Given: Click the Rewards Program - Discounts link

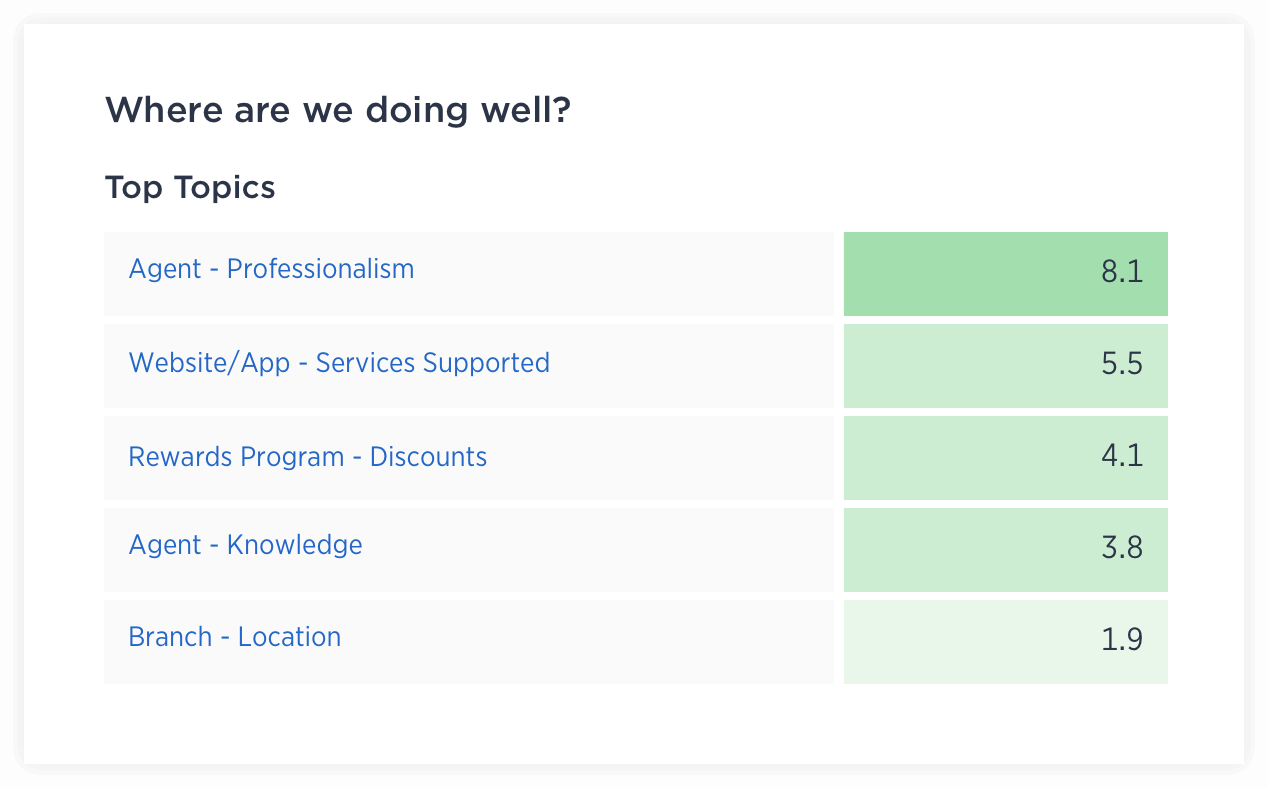Looking at the screenshot, I should point(307,457).
